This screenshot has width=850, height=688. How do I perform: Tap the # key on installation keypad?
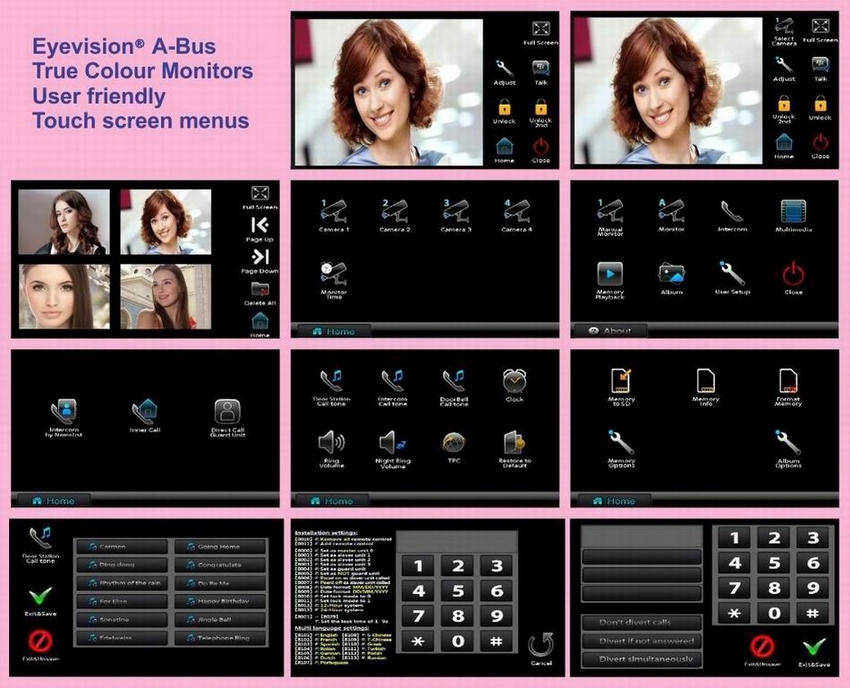click(x=497, y=641)
